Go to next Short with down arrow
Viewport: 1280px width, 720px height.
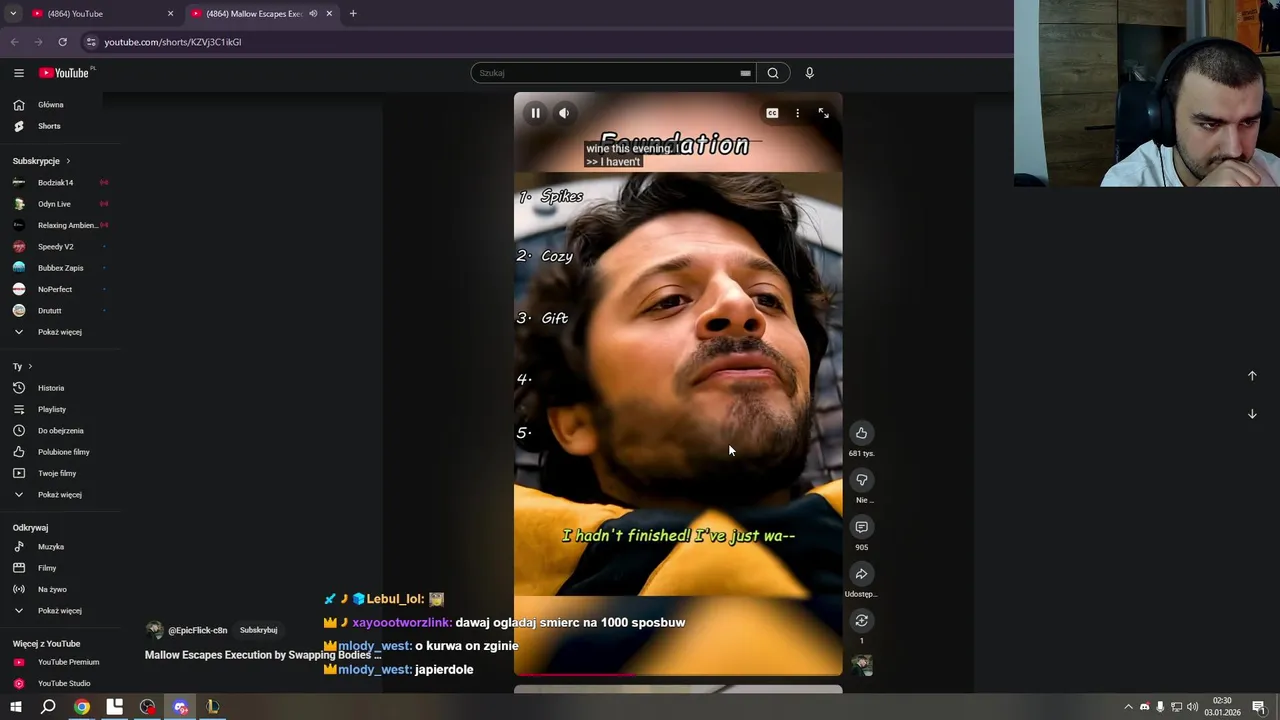tap(1252, 414)
